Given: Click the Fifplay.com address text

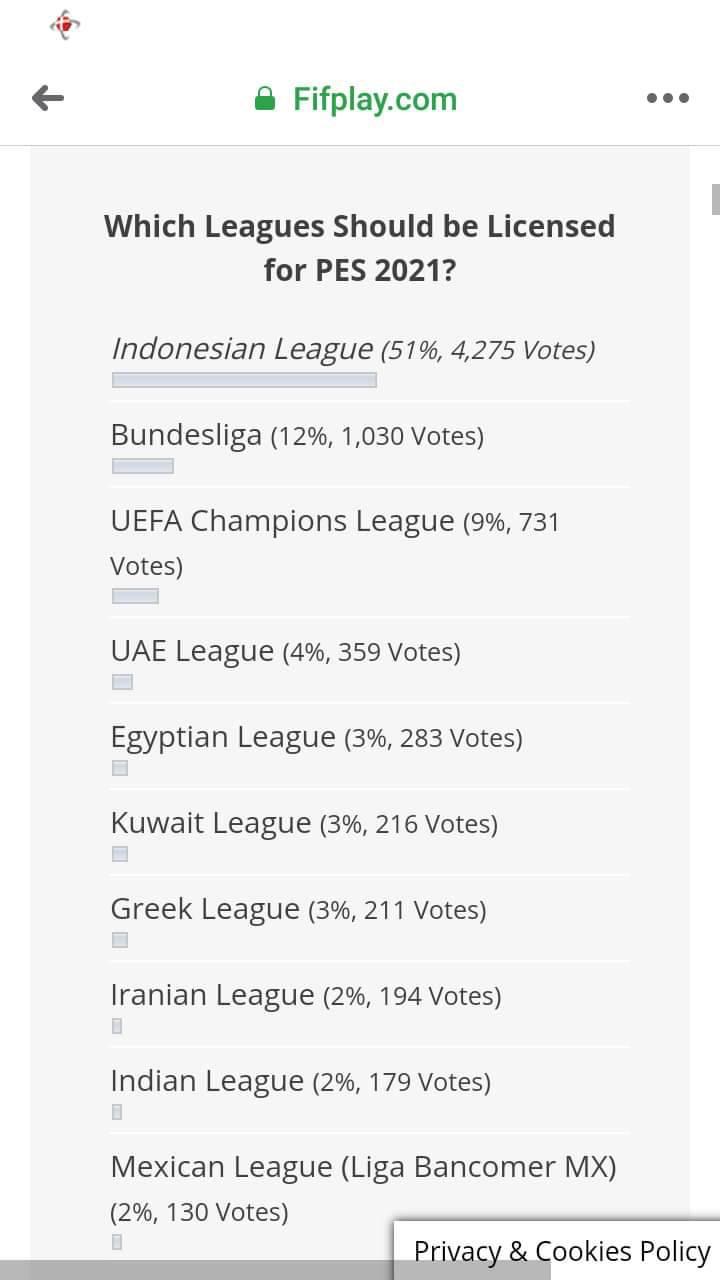Looking at the screenshot, I should 375,99.
